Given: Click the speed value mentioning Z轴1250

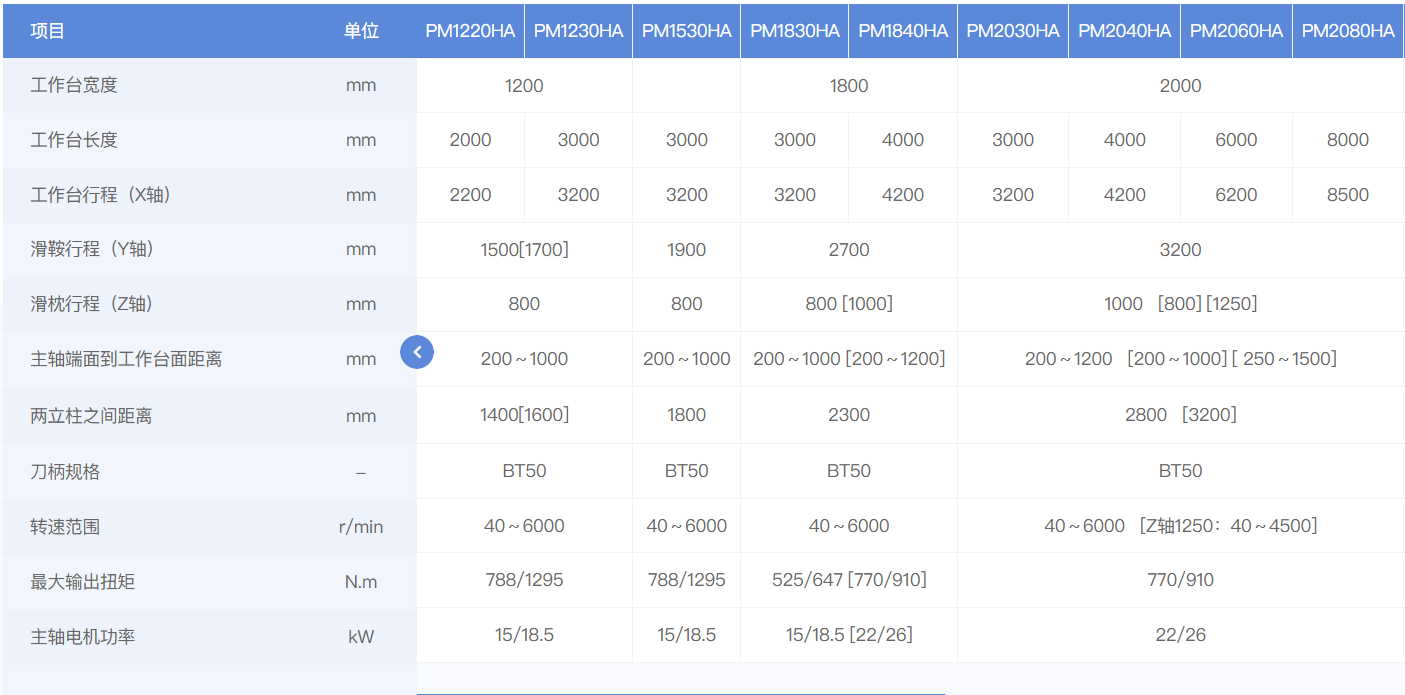Looking at the screenshot, I should pyautogui.click(x=1180, y=525).
